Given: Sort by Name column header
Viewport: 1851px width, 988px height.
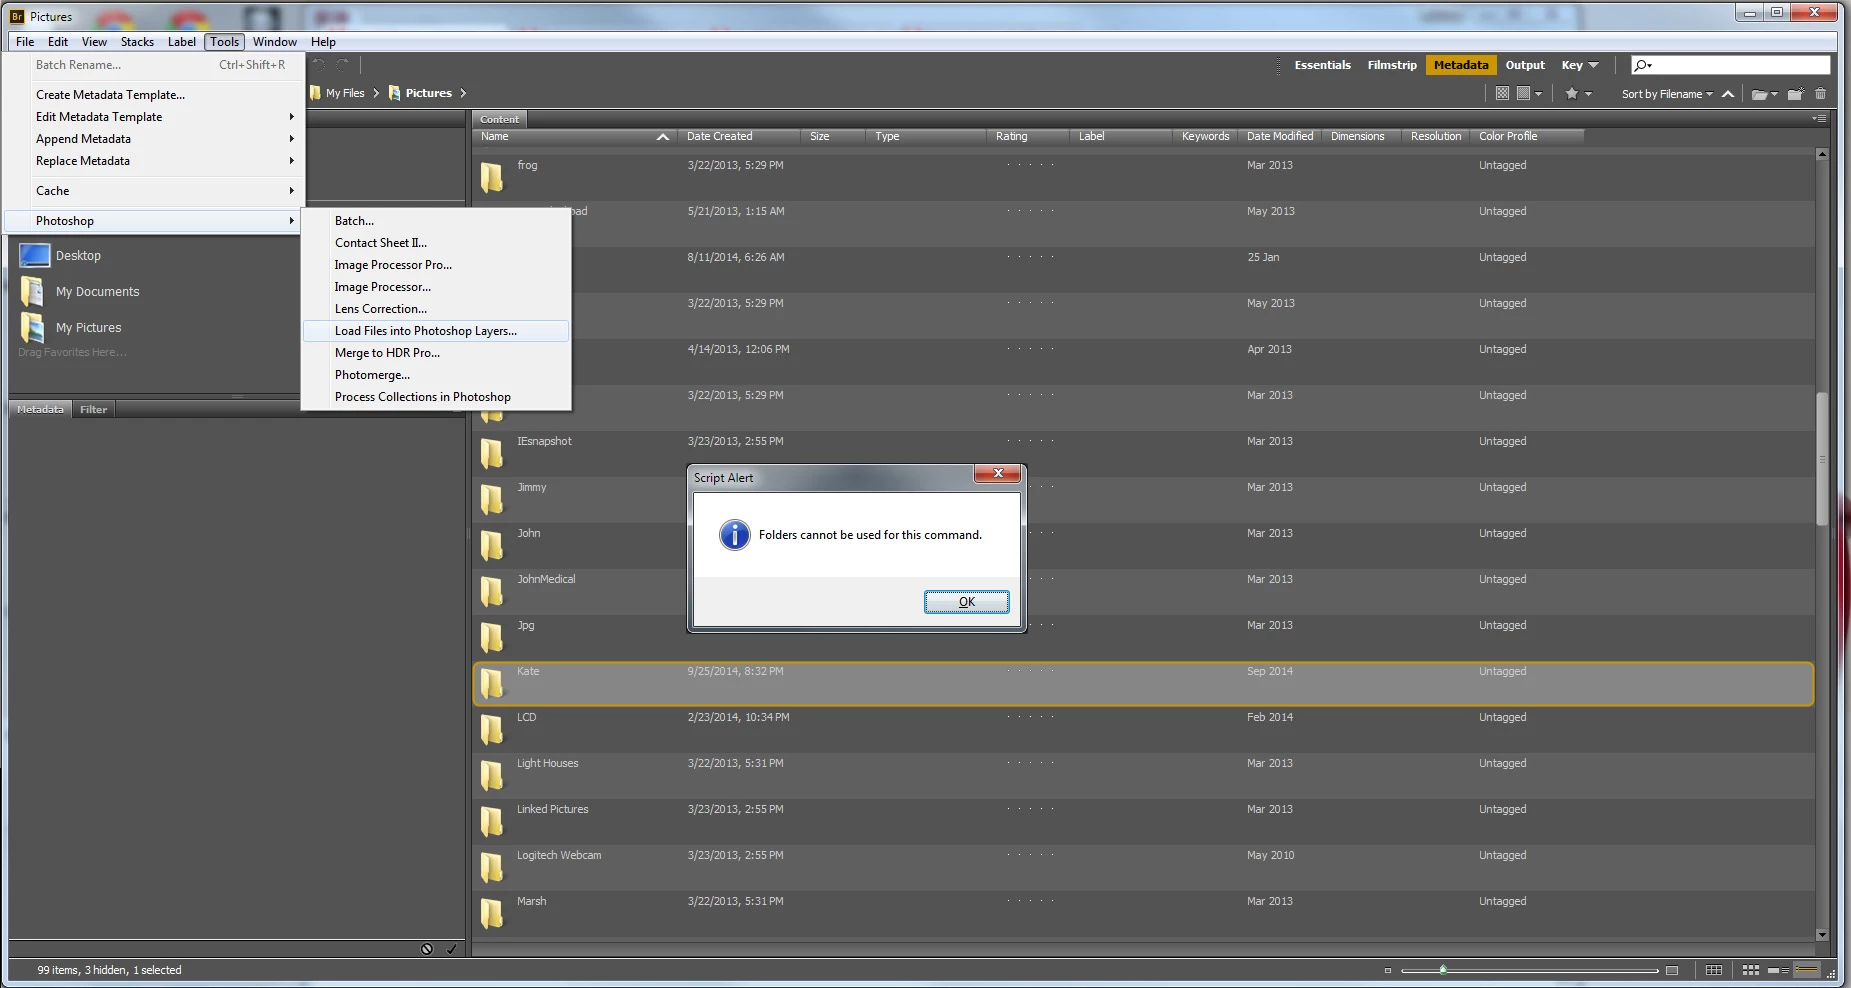Looking at the screenshot, I should click(x=575, y=136).
